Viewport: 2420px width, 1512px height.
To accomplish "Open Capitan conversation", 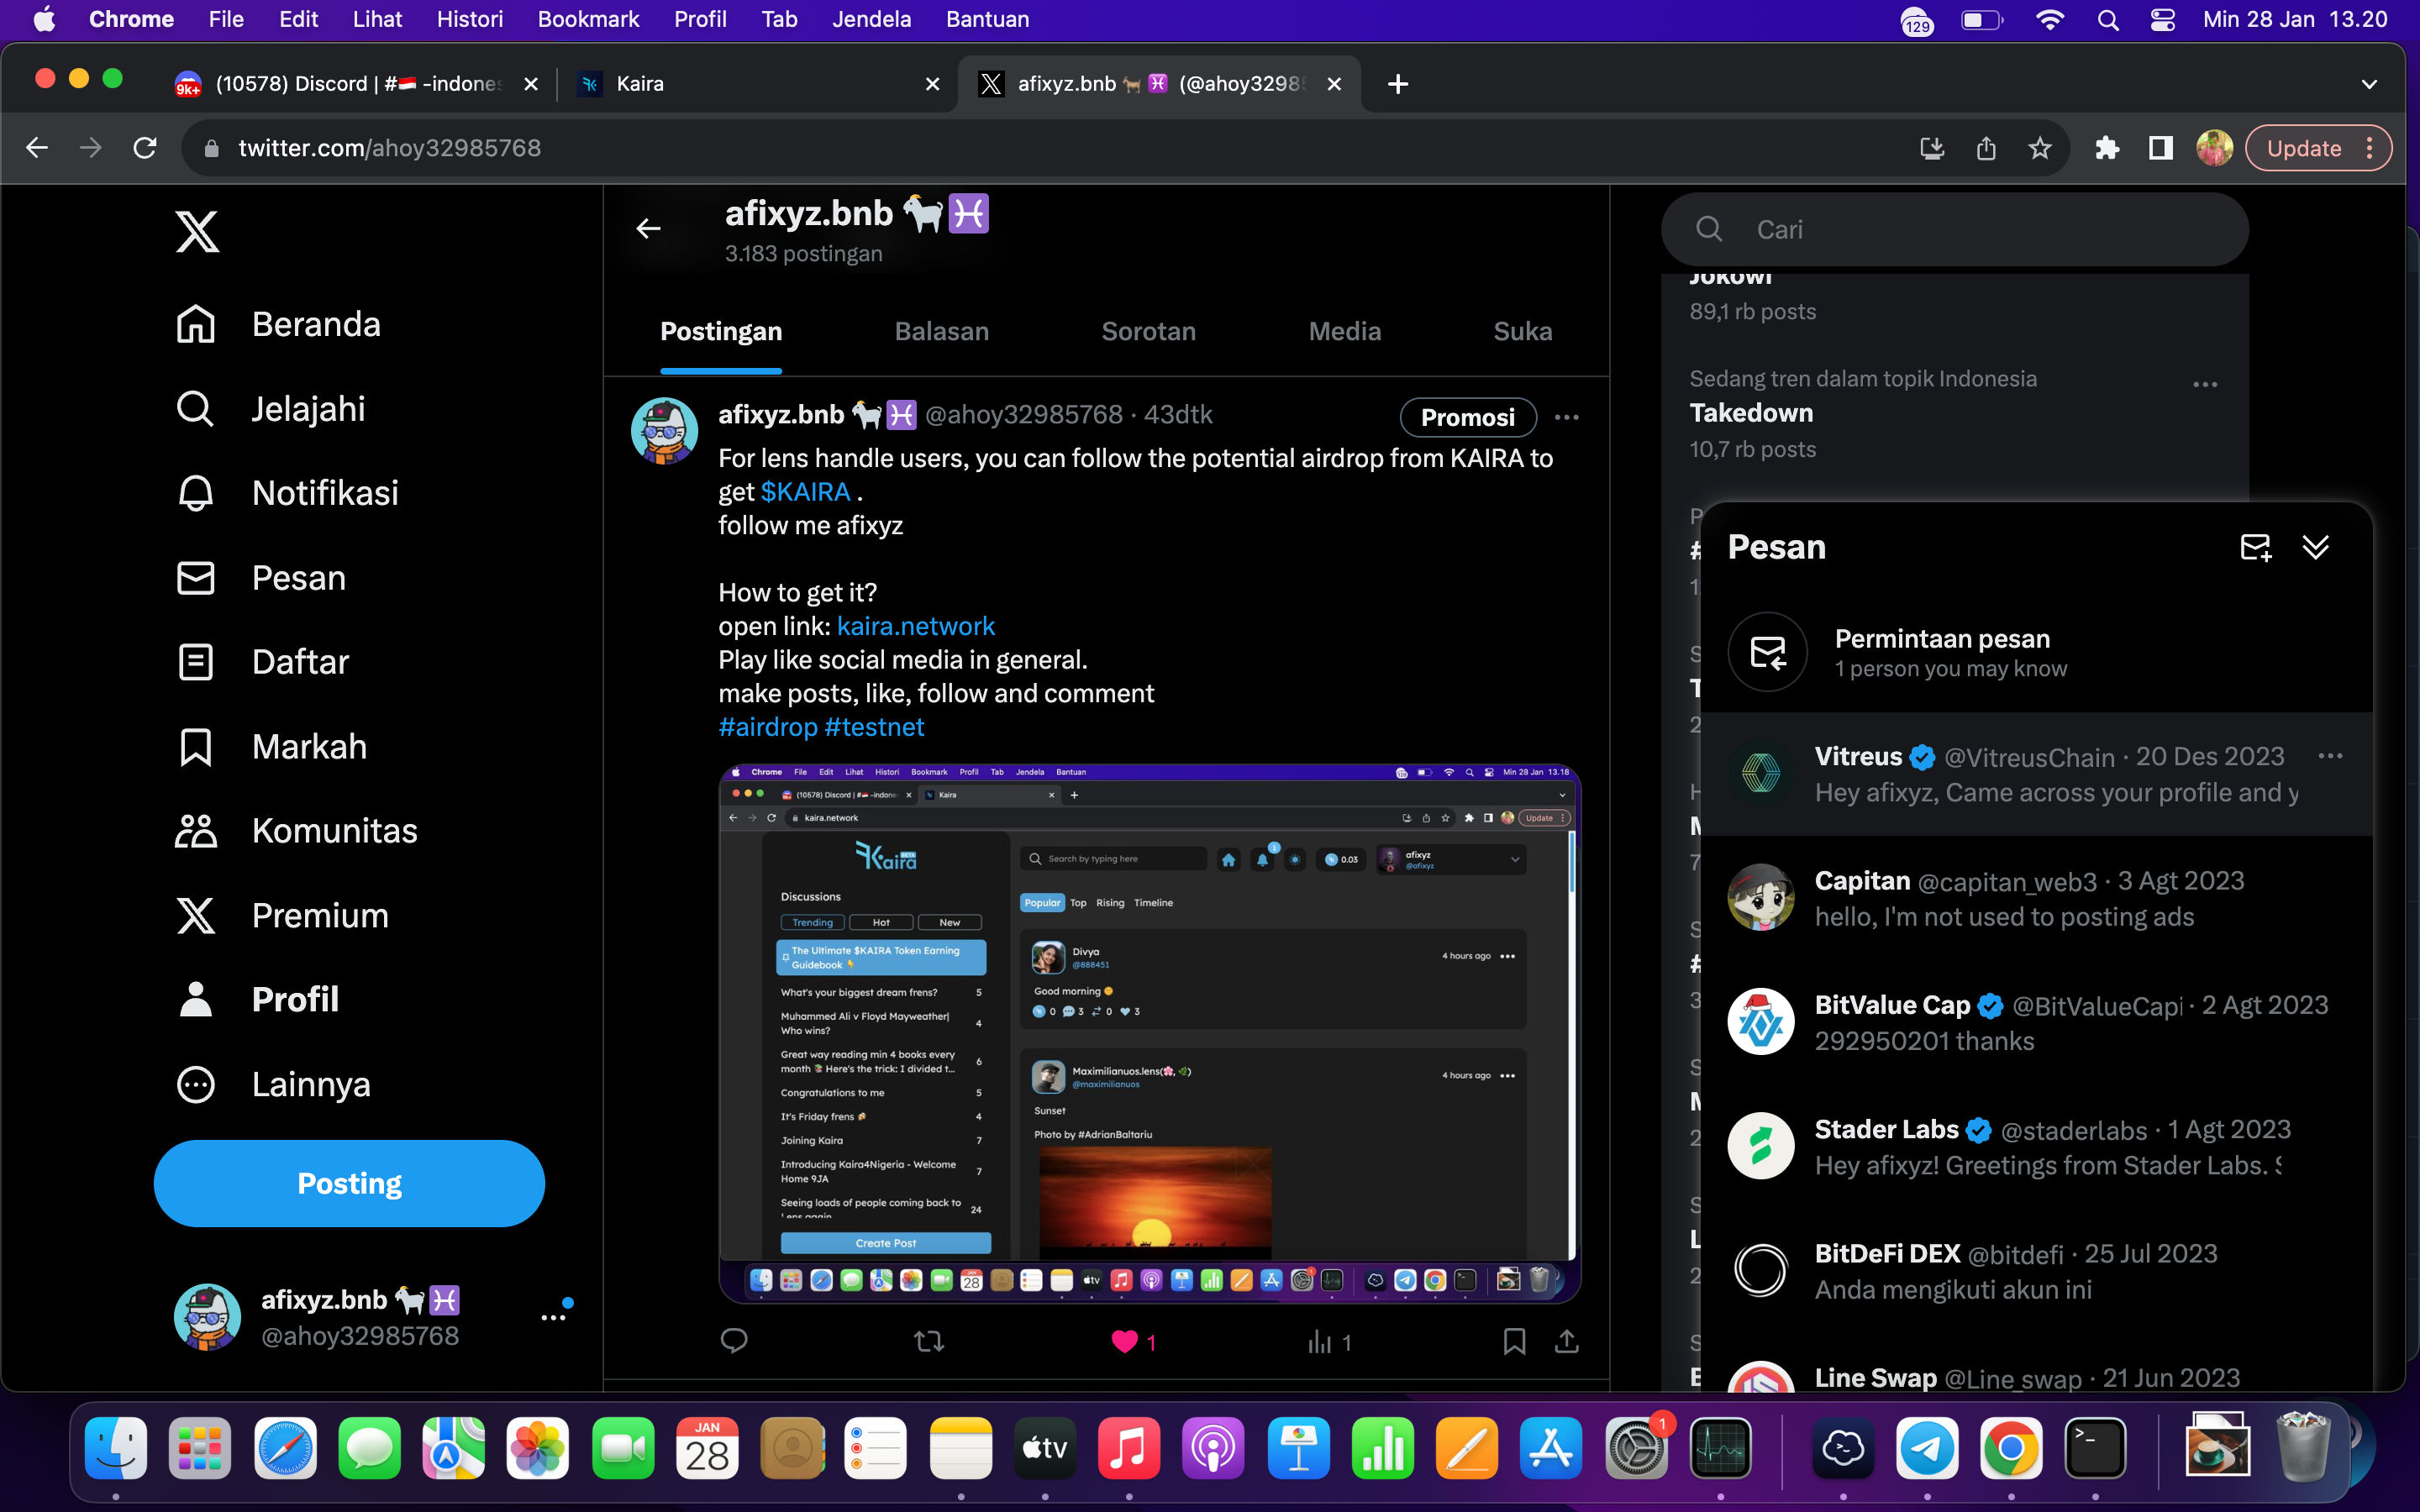I will pyautogui.click(x=2036, y=898).
